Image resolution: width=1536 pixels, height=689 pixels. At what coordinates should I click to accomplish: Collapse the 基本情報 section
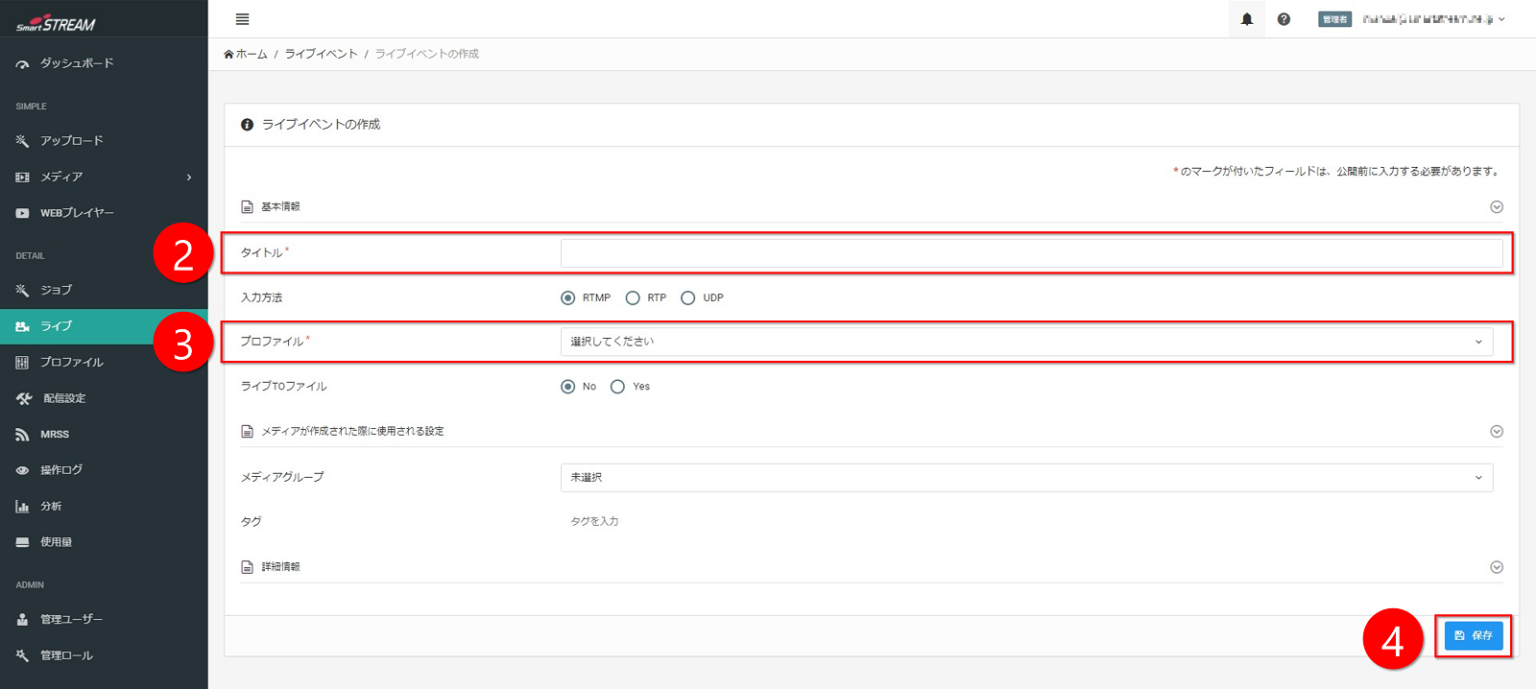pos(1496,207)
